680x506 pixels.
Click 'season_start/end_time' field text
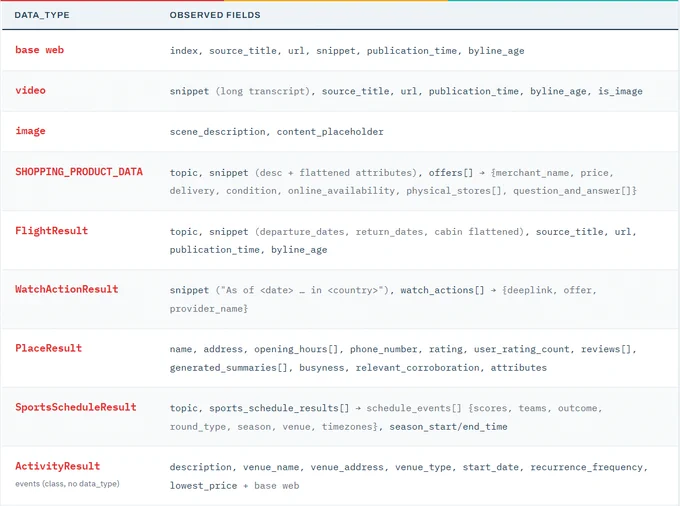tap(448, 427)
